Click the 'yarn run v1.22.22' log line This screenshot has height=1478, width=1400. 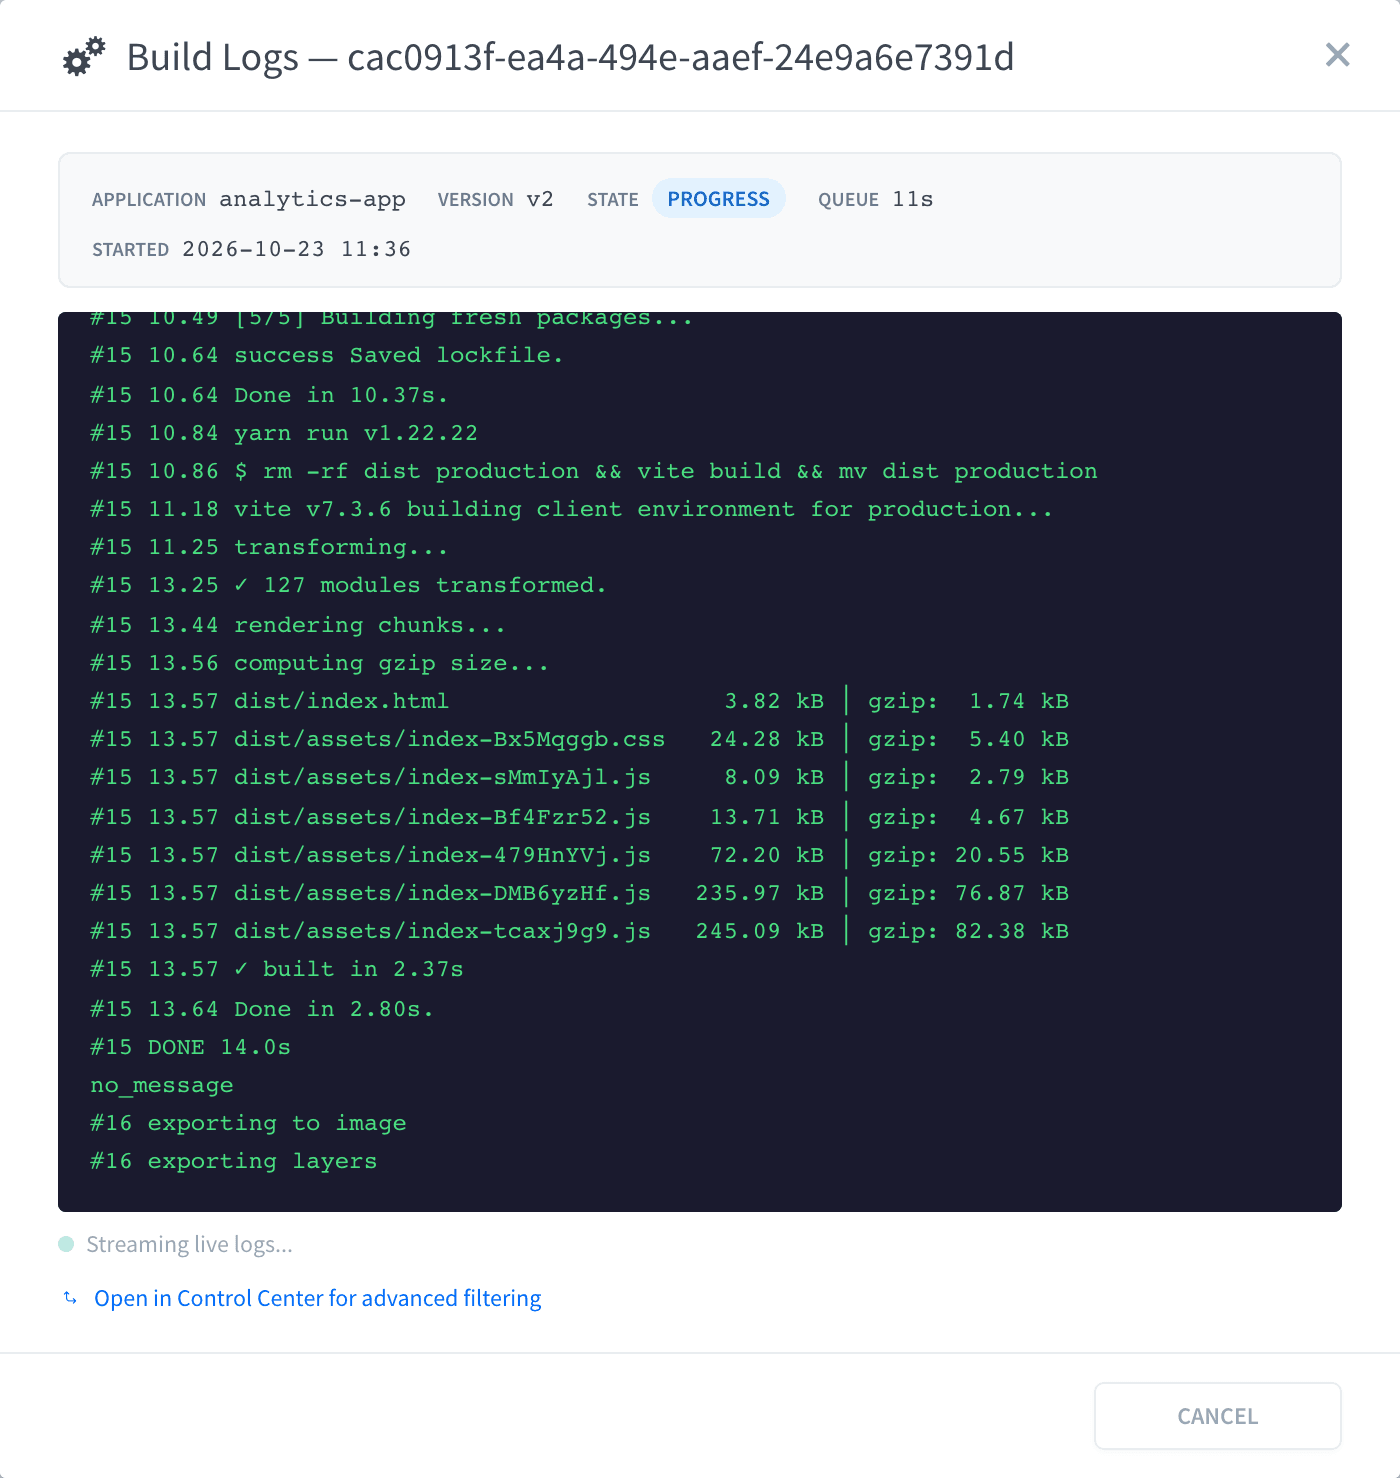click(x=284, y=433)
